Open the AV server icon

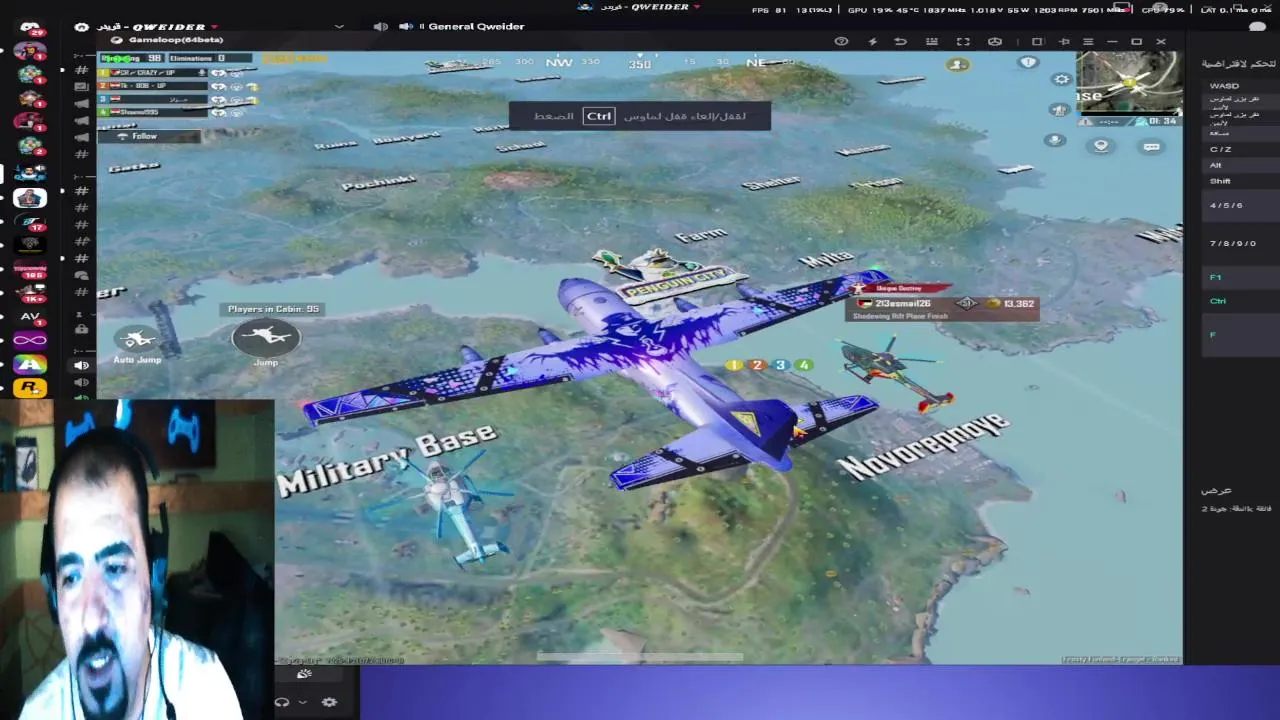tap(30, 316)
